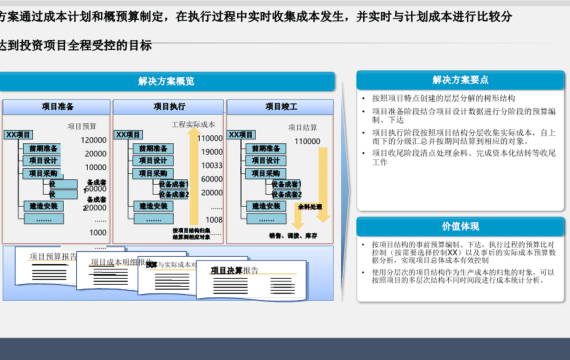Open the 项目预算报告 document thumbnail
This screenshot has width=570, height=360.
pyautogui.click(x=45, y=266)
